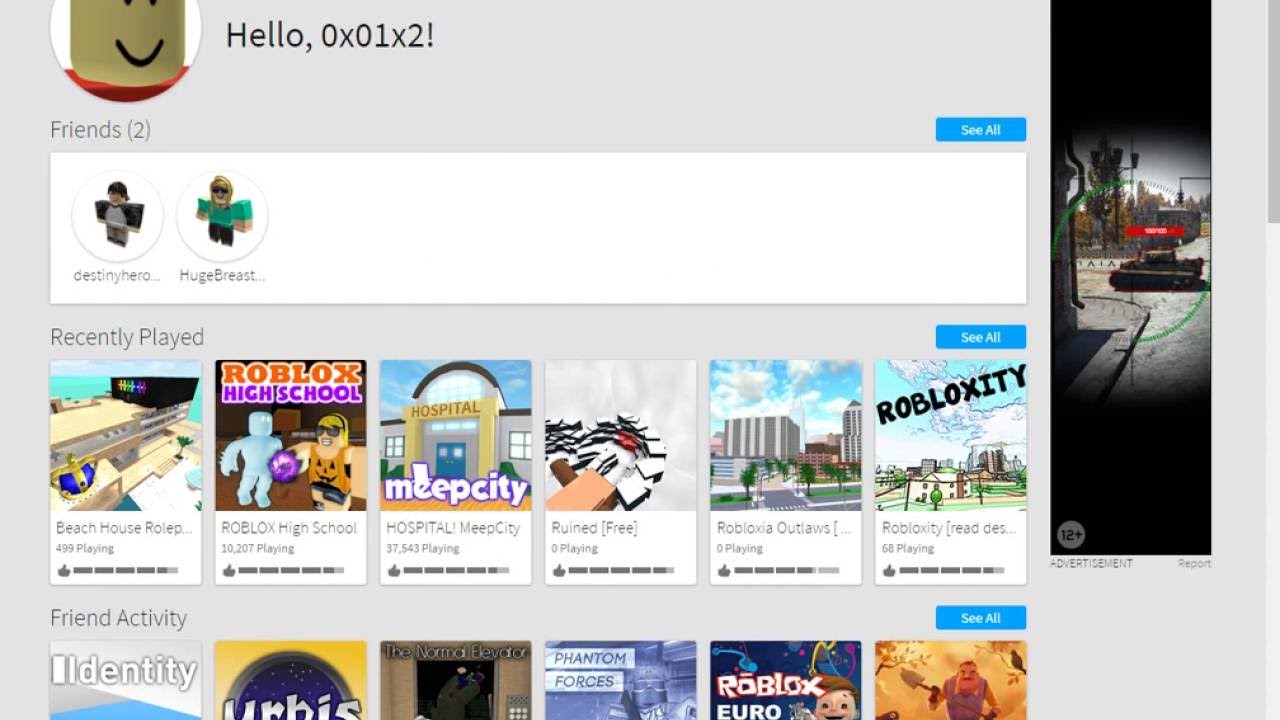Click thumbs-up icon under Robloxity

889,571
